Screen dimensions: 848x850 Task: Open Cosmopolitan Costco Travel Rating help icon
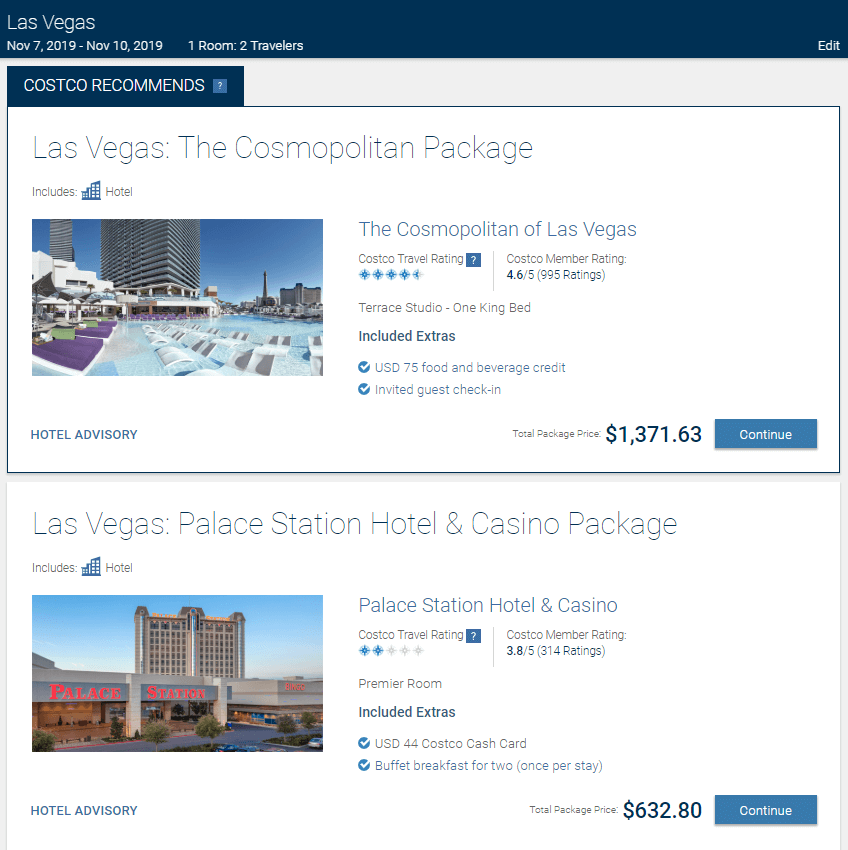pos(474,260)
